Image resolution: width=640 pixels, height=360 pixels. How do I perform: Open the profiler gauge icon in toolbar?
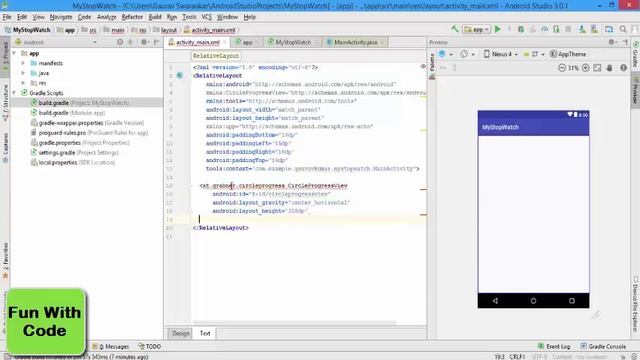[544, 29]
